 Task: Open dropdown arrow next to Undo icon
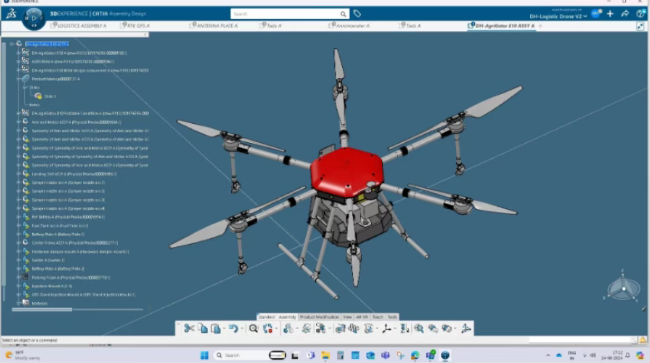(x=242, y=329)
